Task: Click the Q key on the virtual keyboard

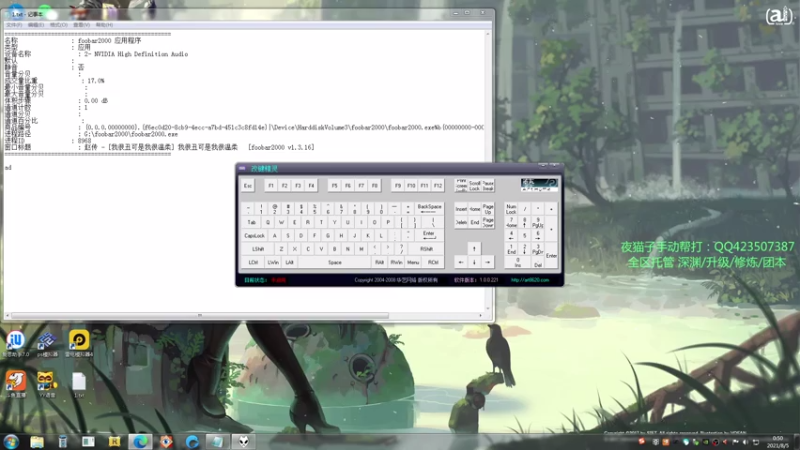Action: click(x=267, y=222)
